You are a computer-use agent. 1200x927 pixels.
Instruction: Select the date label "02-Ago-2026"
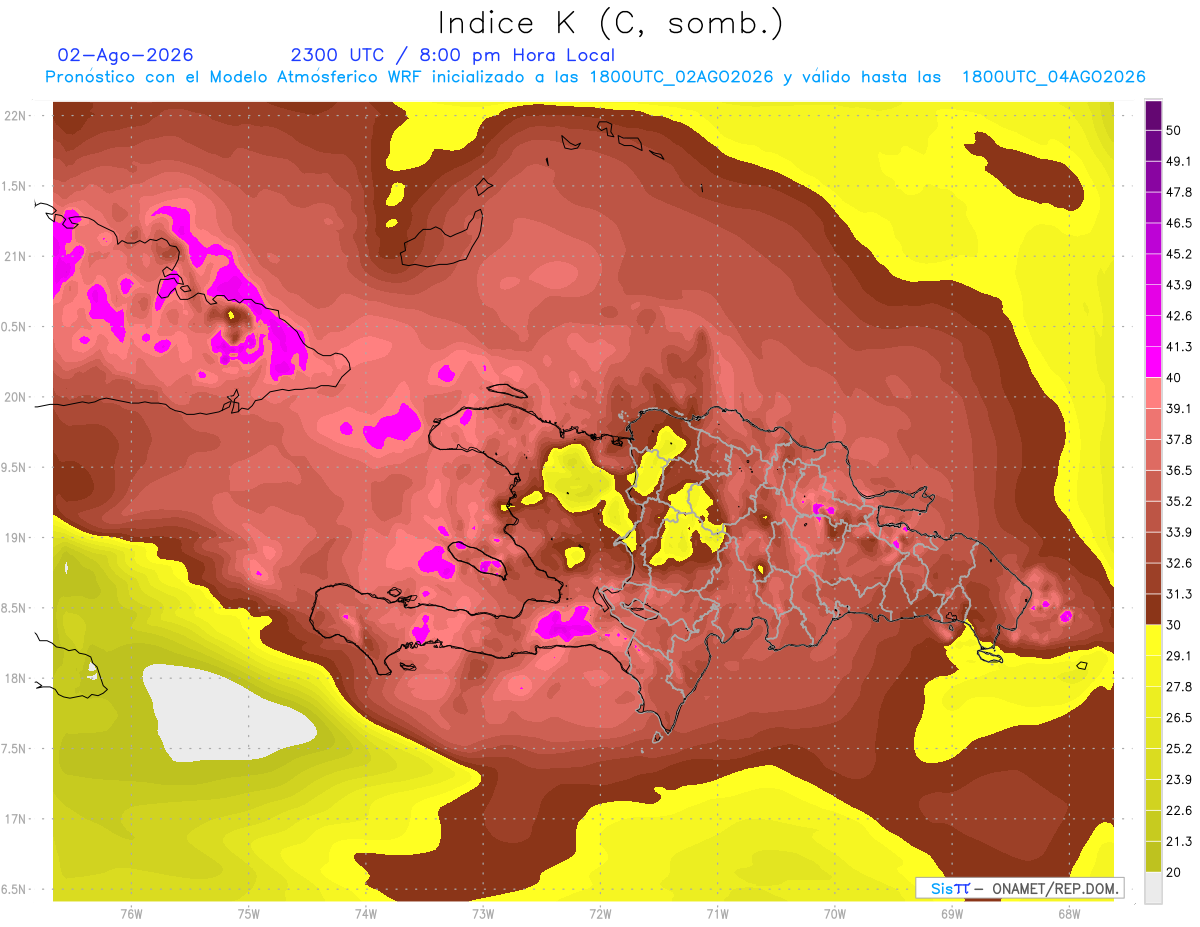coord(126,55)
